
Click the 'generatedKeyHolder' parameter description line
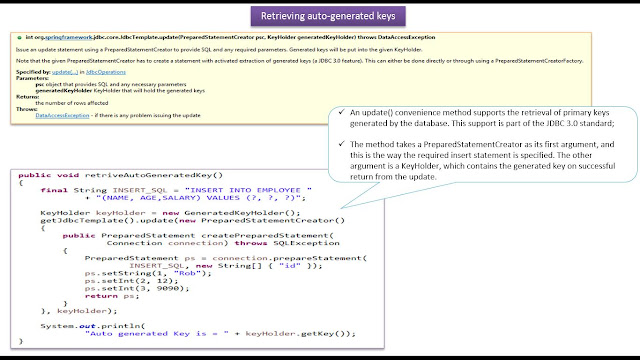tap(120, 91)
